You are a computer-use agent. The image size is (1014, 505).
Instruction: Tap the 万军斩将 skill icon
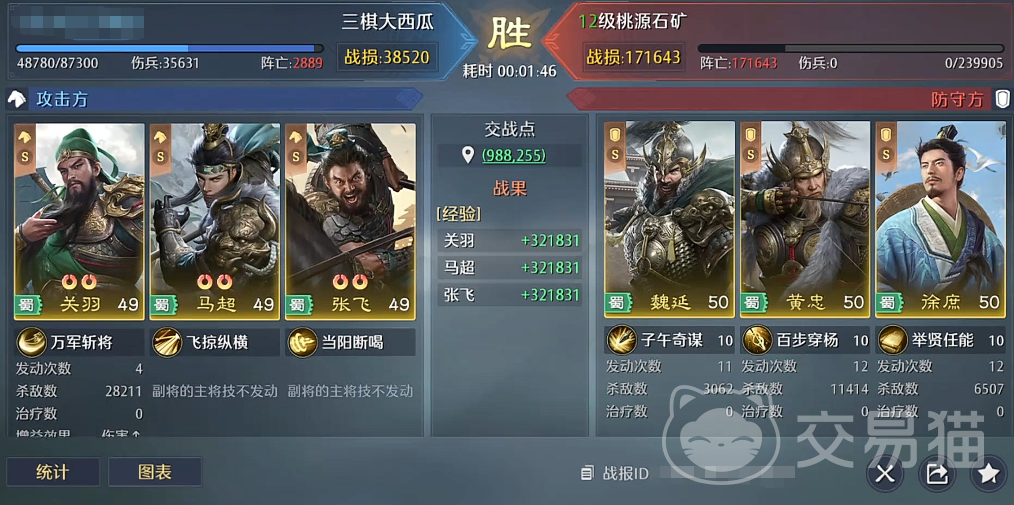coord(31,342)
